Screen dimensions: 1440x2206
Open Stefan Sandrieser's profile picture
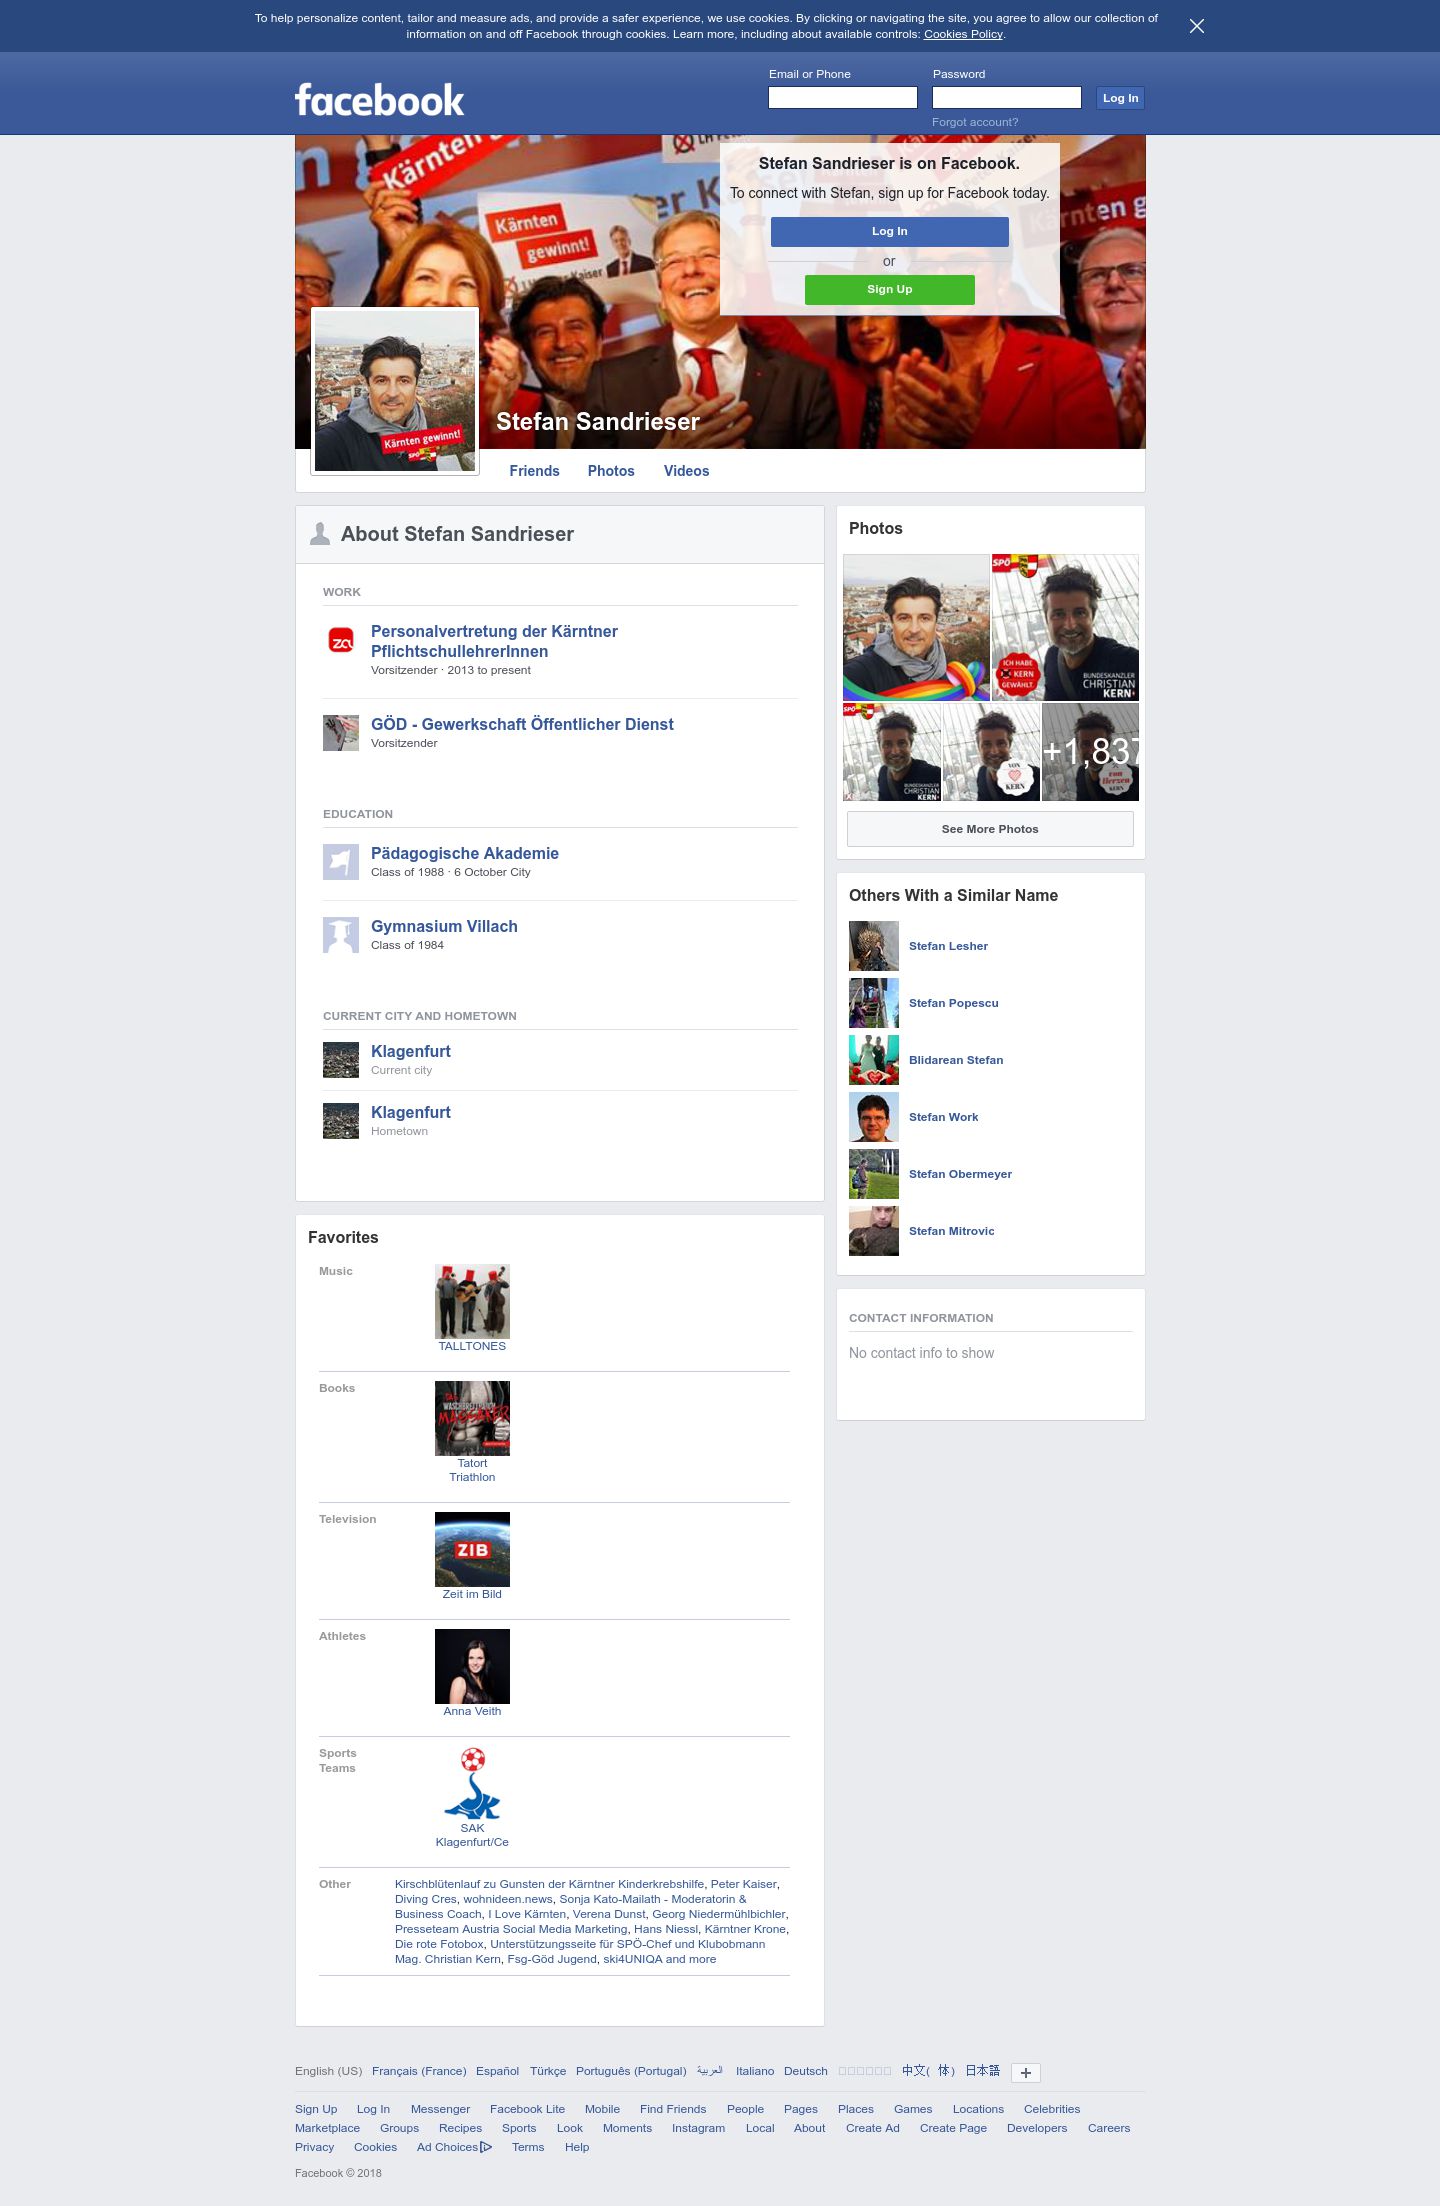tap(395, 391)
